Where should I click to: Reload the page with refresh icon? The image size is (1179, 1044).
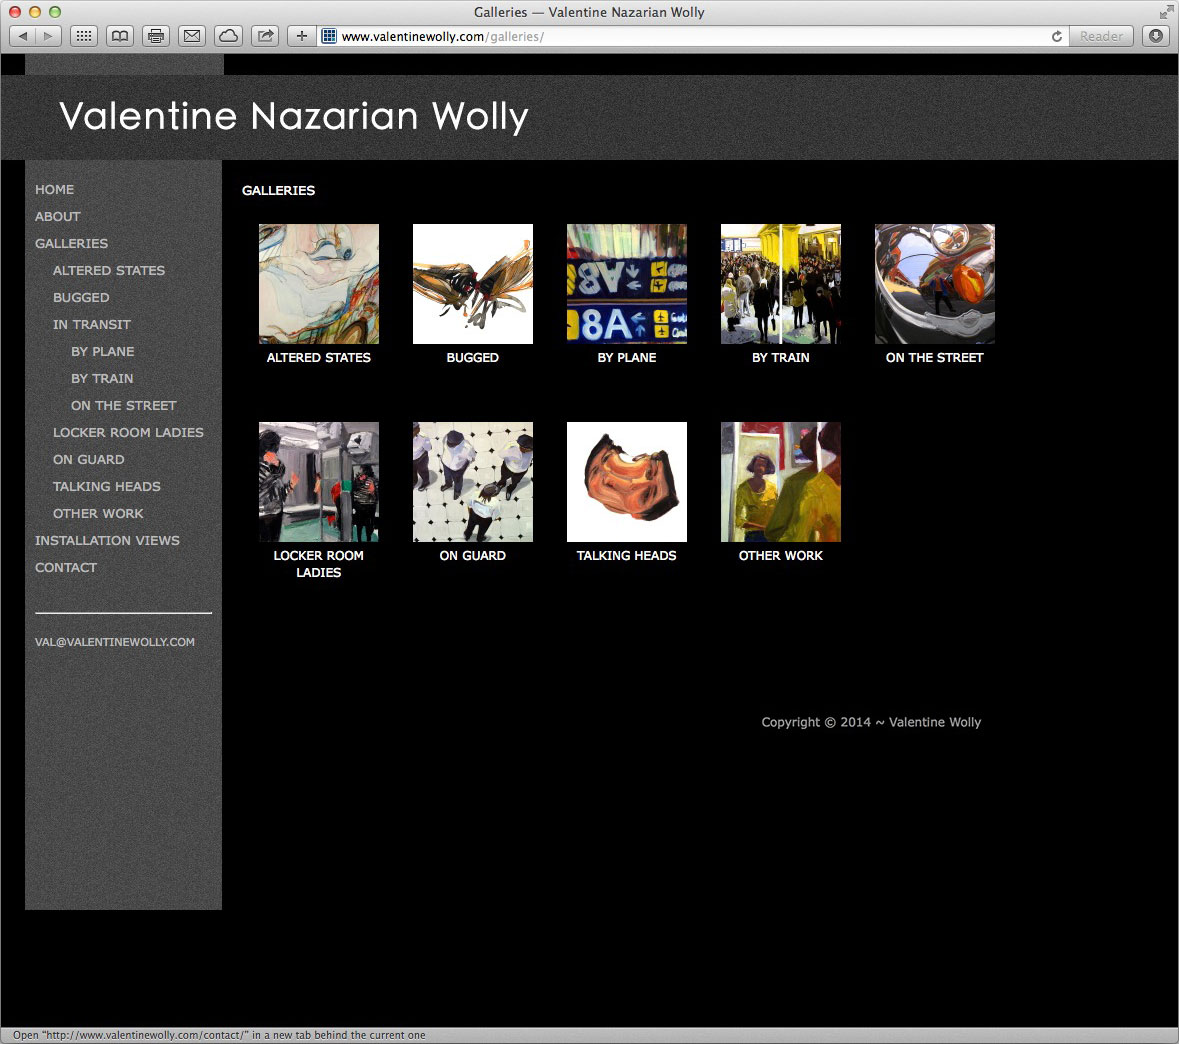[x=1056, y=36]
